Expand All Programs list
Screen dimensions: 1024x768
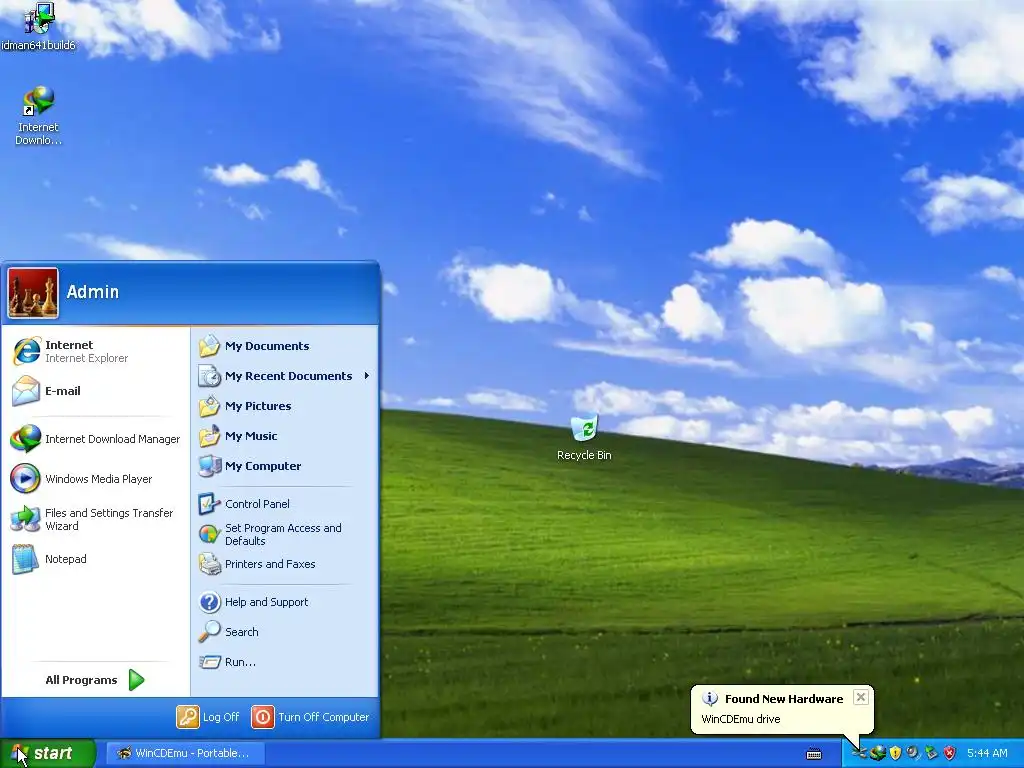coord(95,680)
